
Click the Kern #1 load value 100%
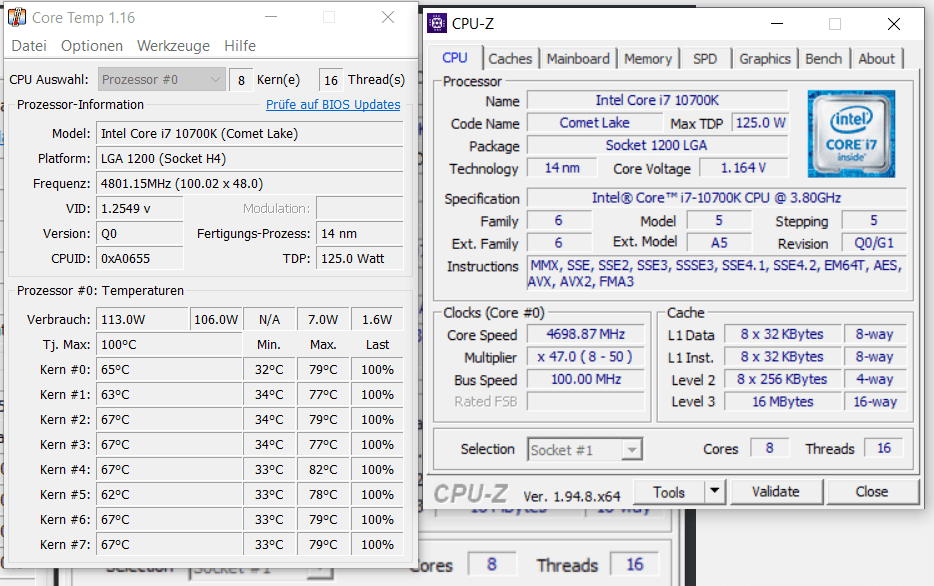pyautogui.click(x=377, y=394)
